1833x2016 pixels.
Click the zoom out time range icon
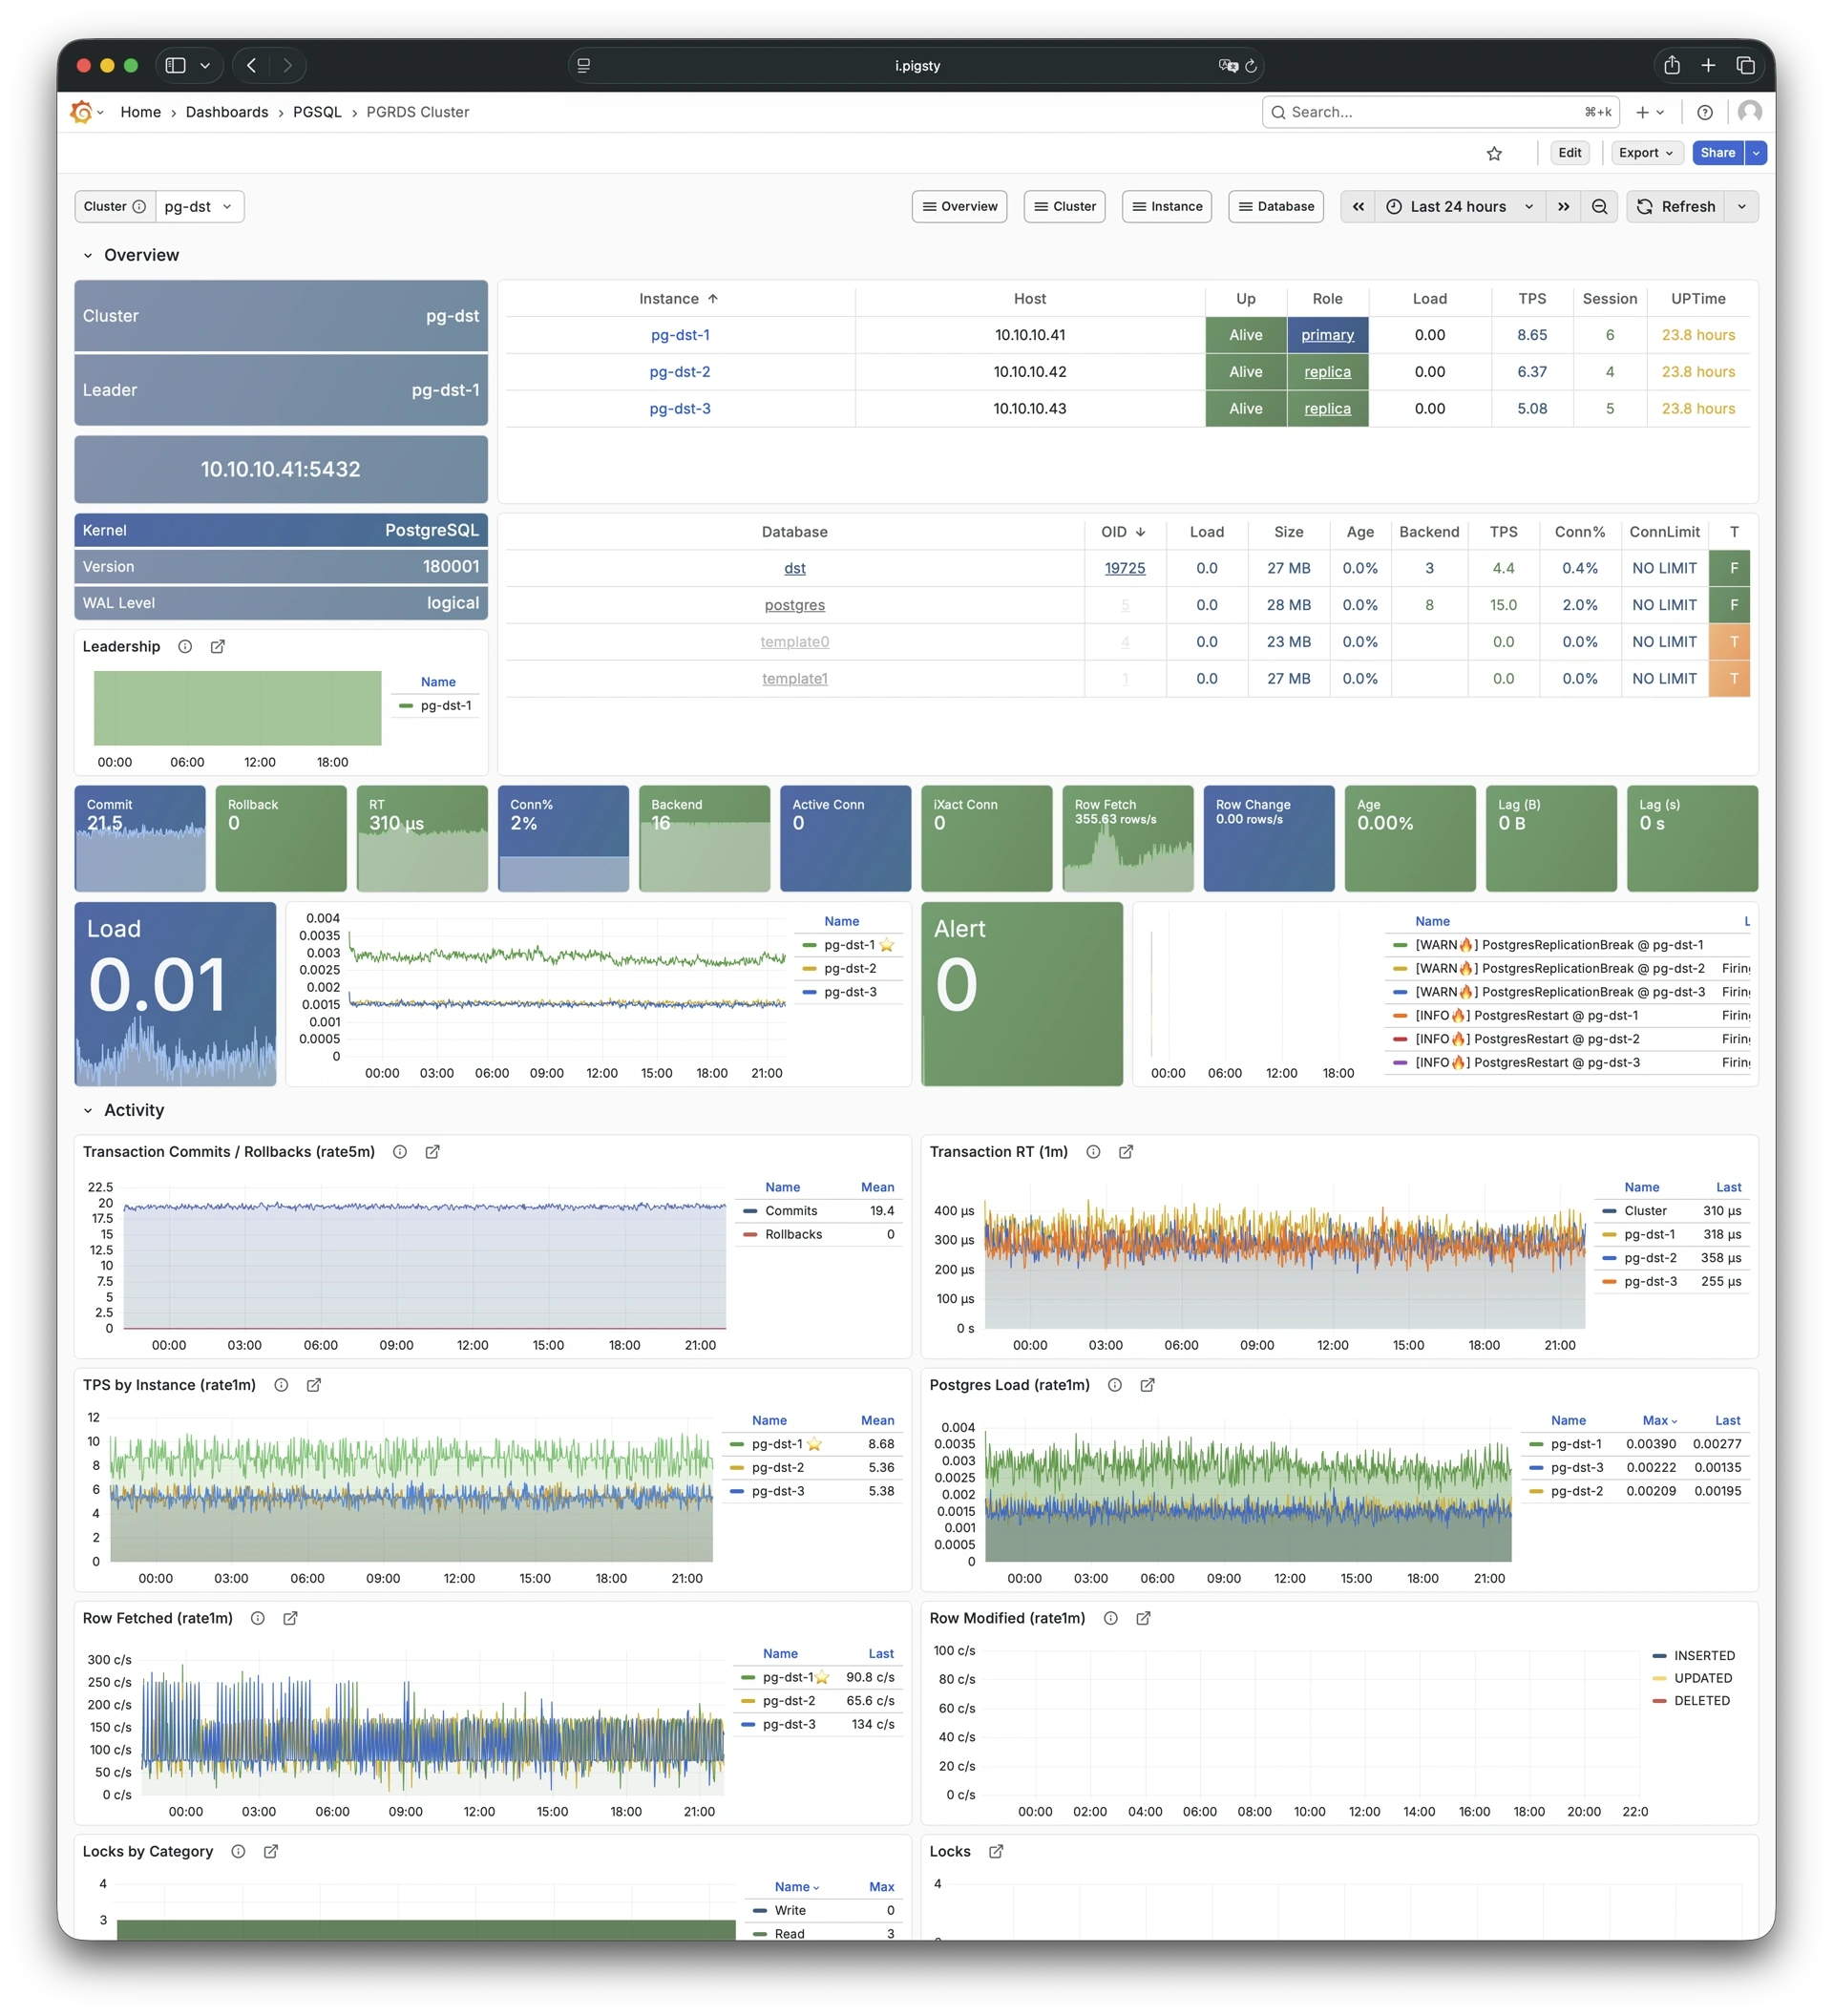pyautogui.click(x=1599, y=207)
